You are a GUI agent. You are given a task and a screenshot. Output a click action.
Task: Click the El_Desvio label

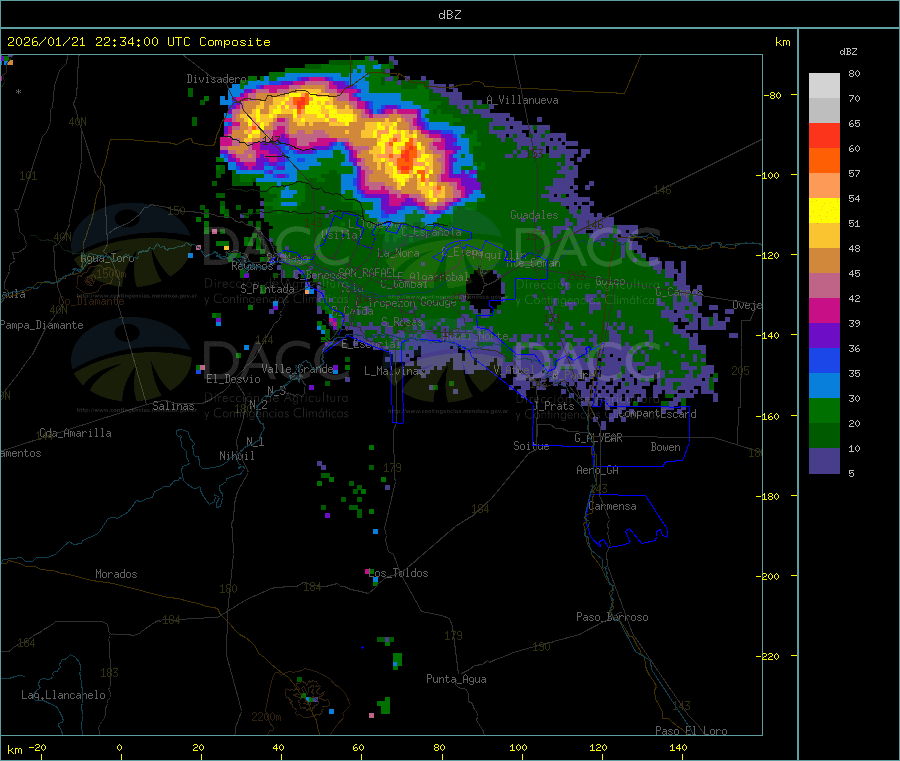(x=233, y=379)
